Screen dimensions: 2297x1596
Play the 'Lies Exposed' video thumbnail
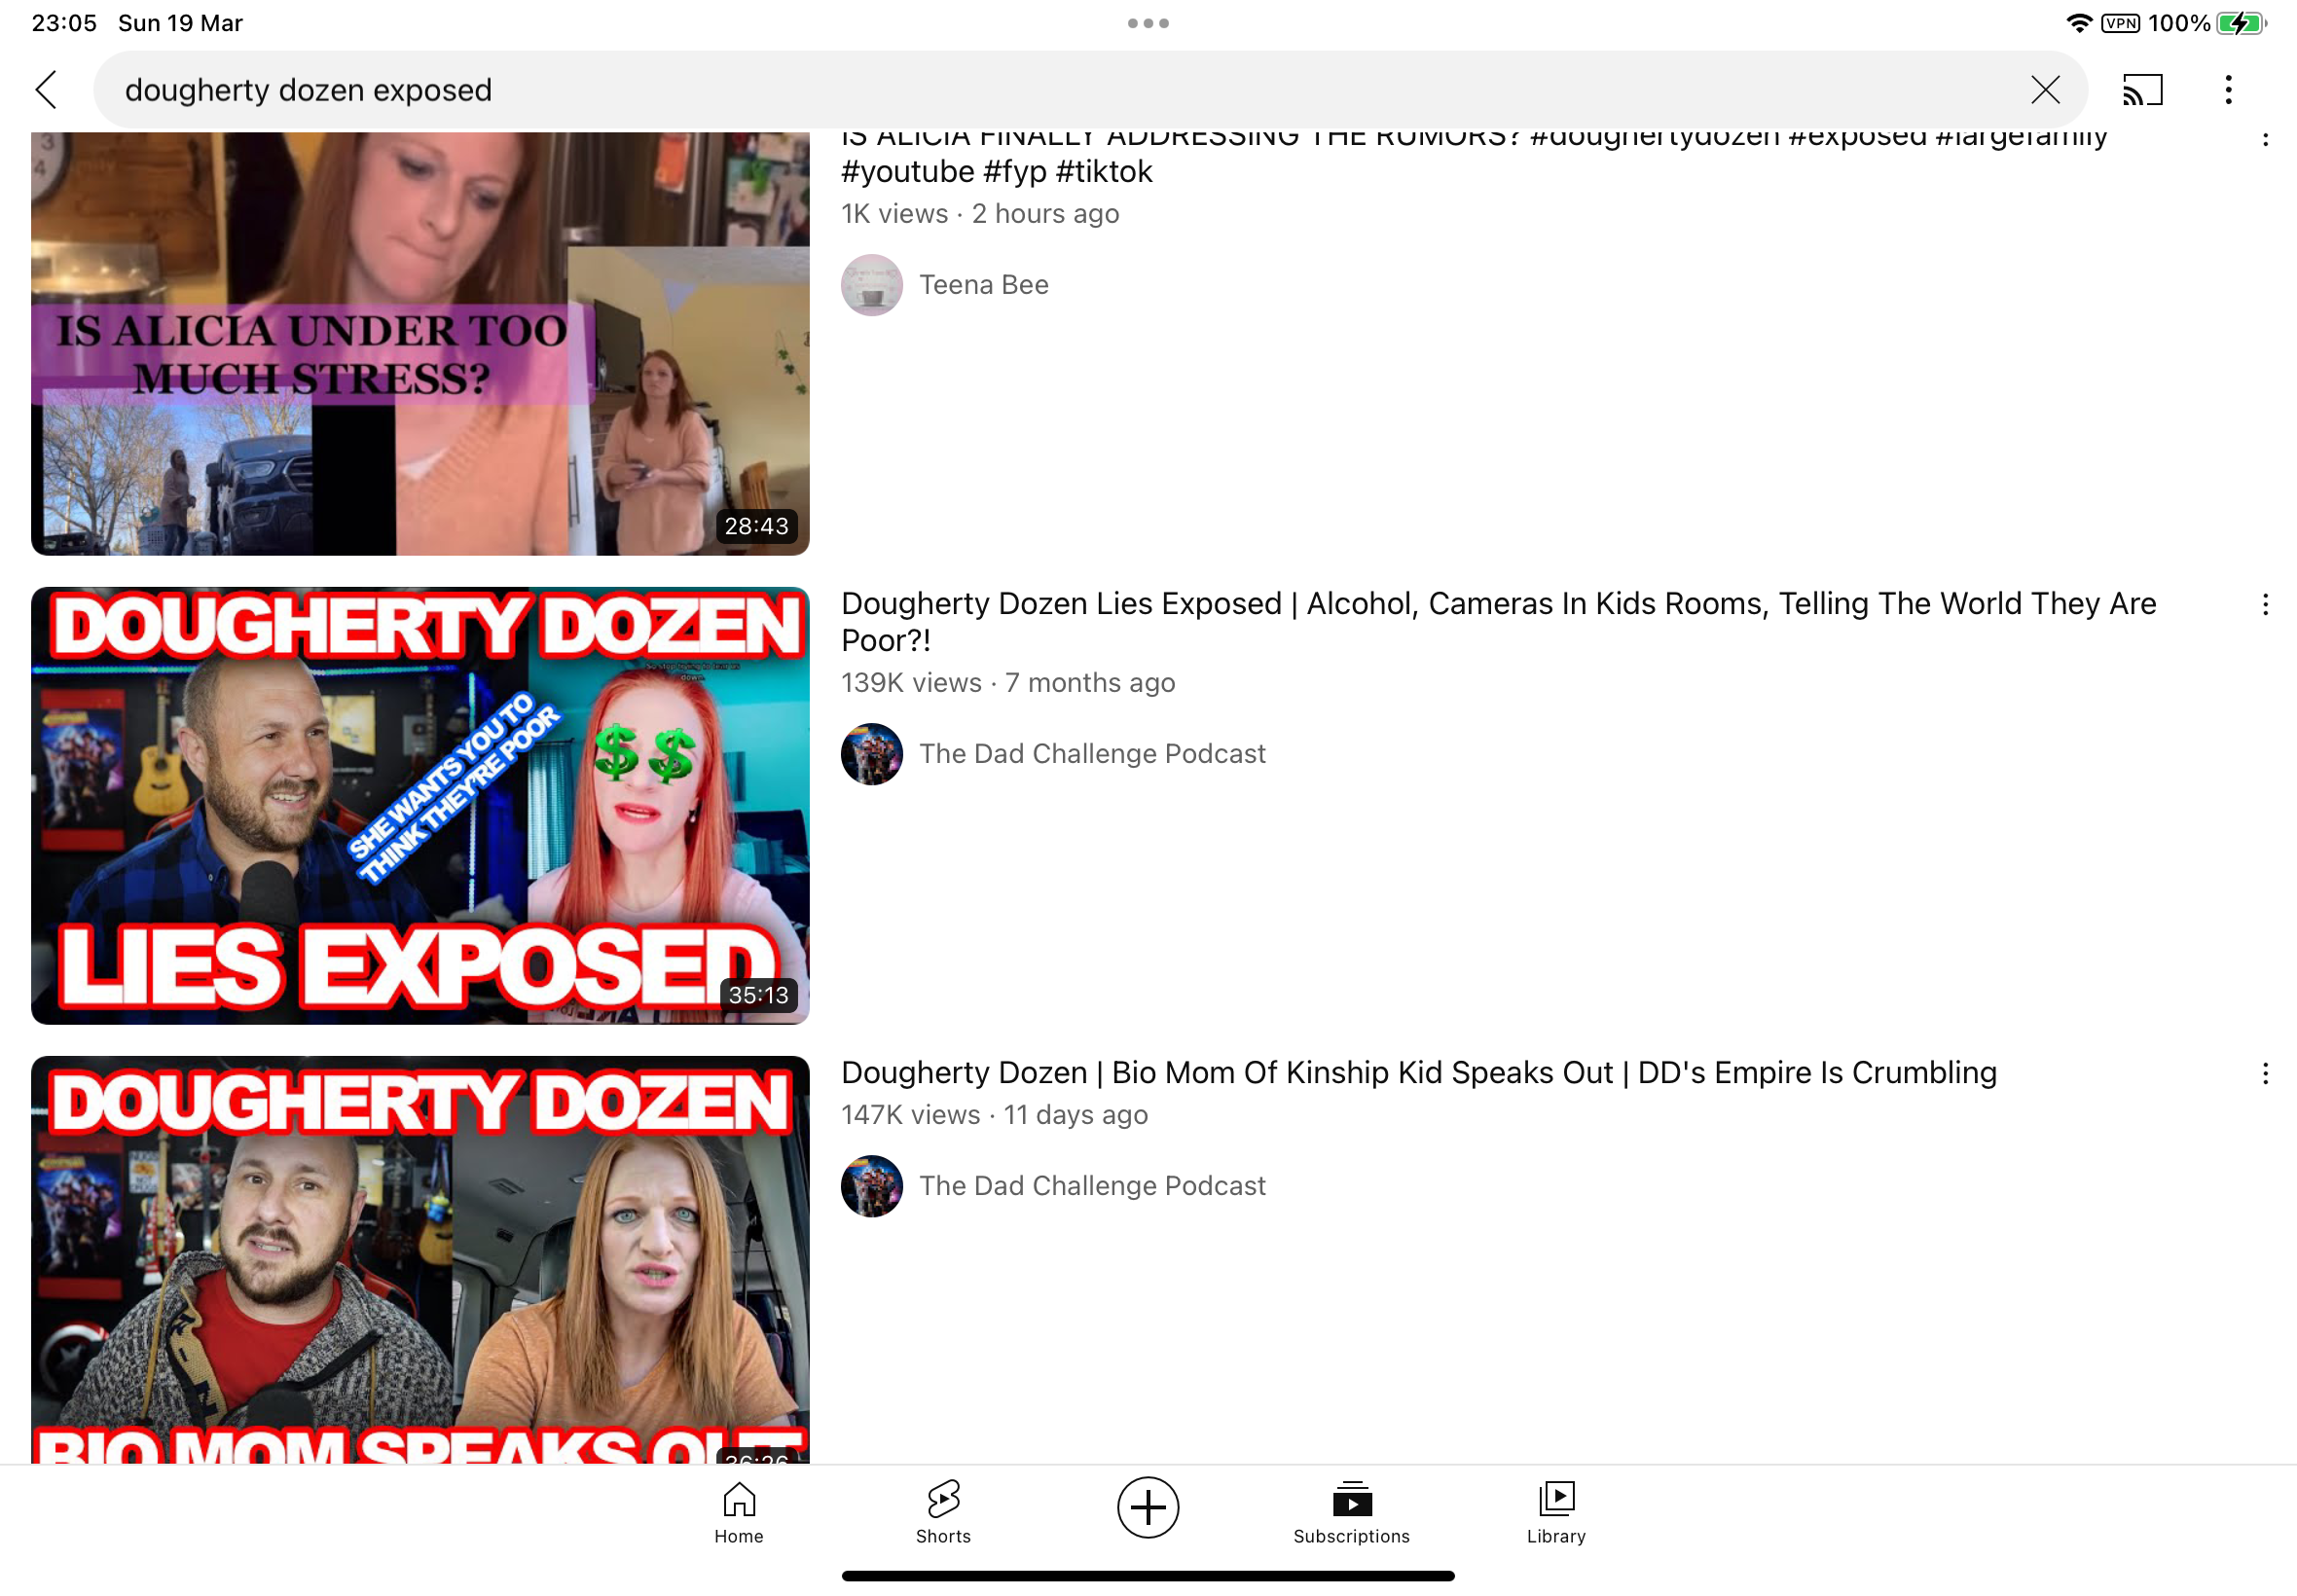point(420,805)
